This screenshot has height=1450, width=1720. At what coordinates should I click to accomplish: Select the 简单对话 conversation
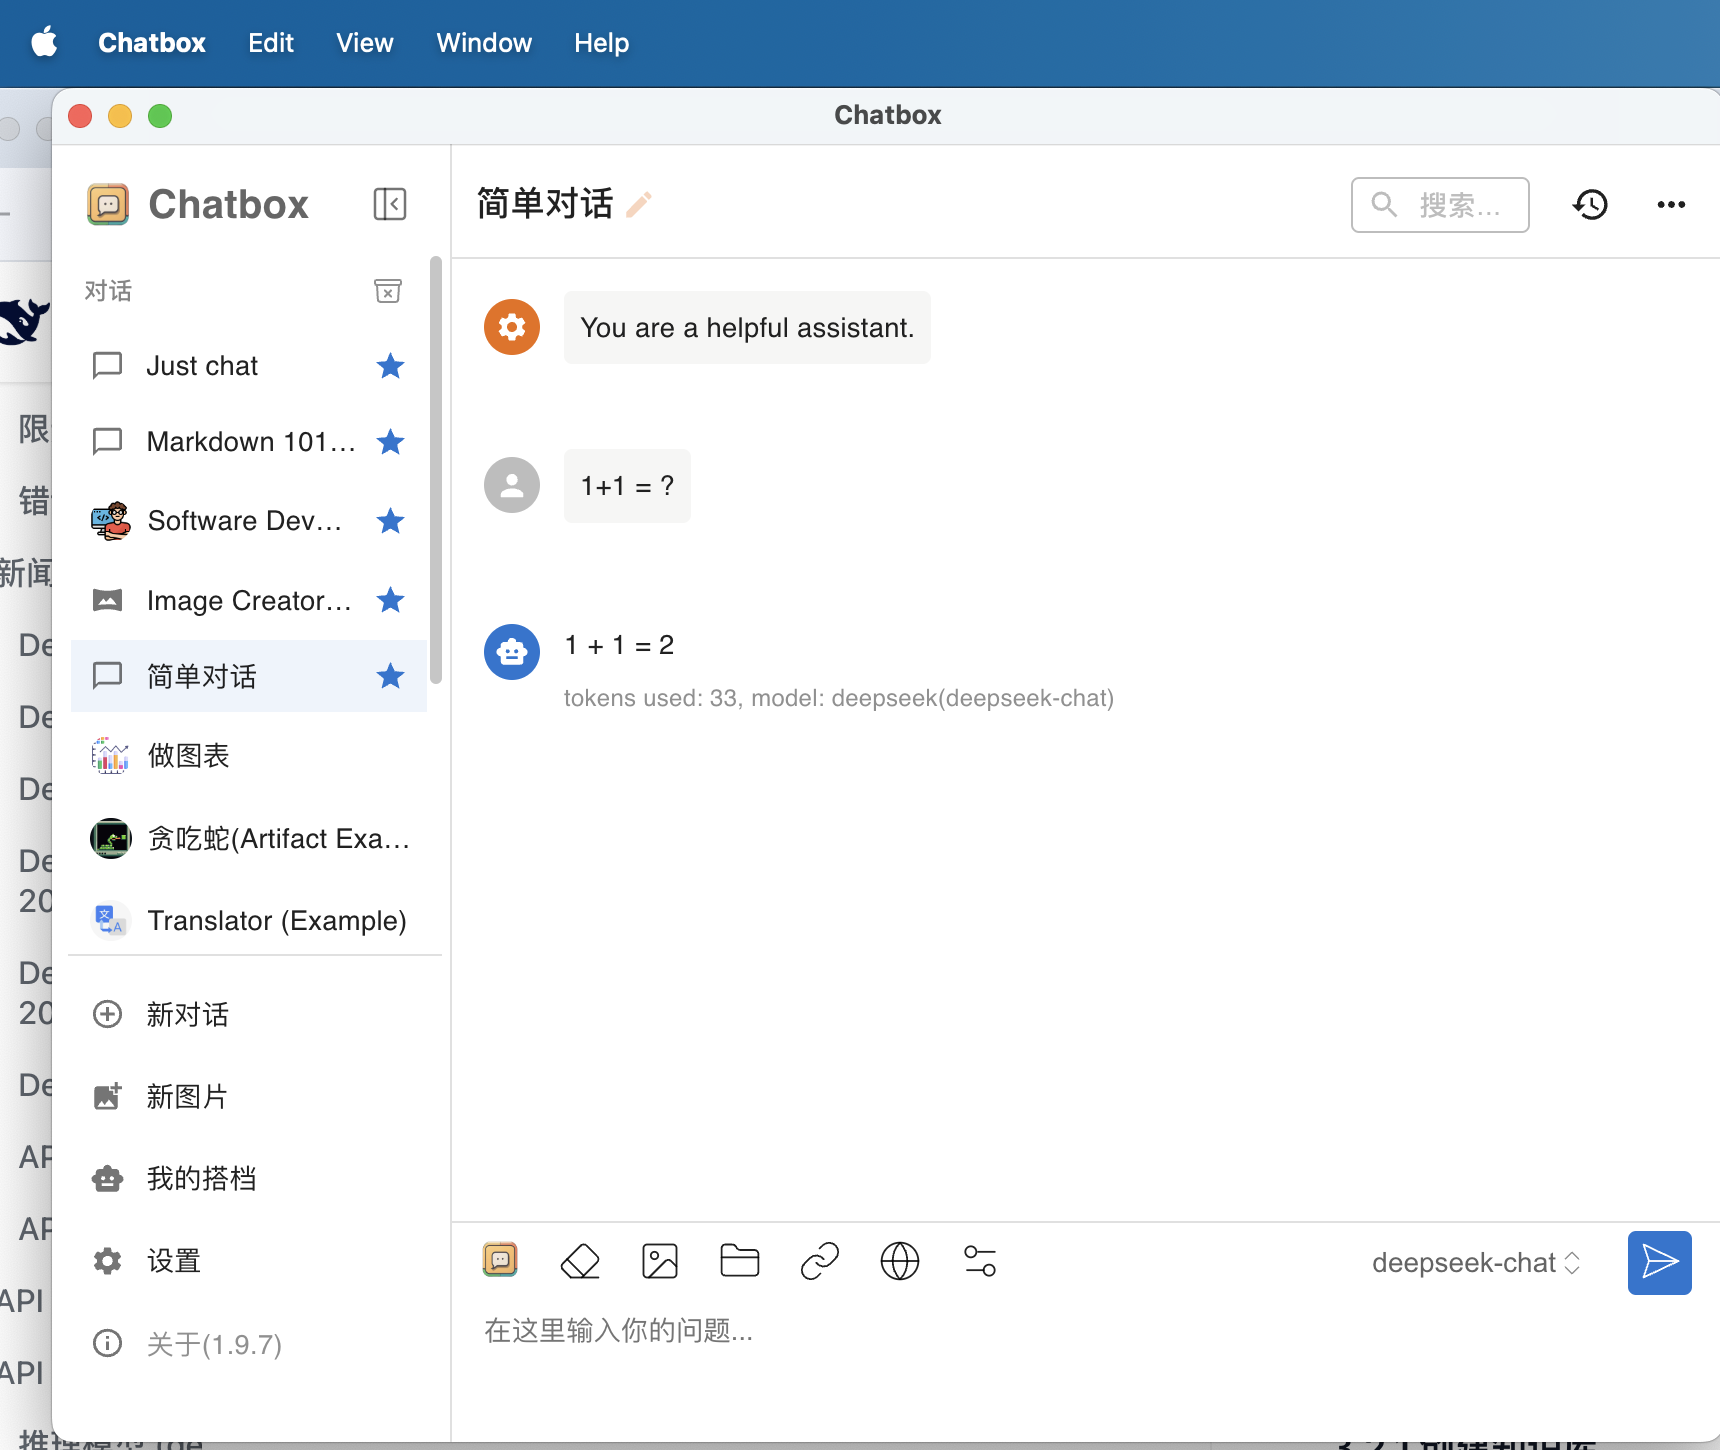pos(249,676)
